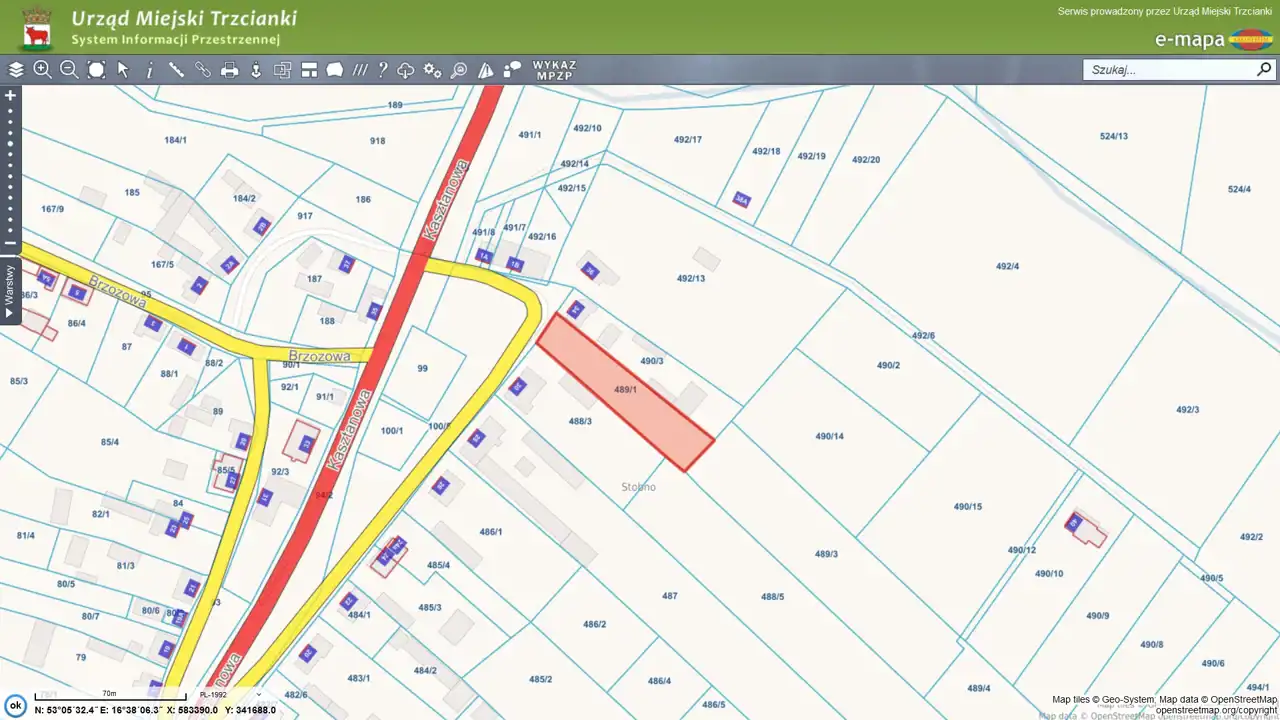Open the openstreetmap.org/copyright link
Screen dimensions: 1280x720
click(x=1216, y=710)
